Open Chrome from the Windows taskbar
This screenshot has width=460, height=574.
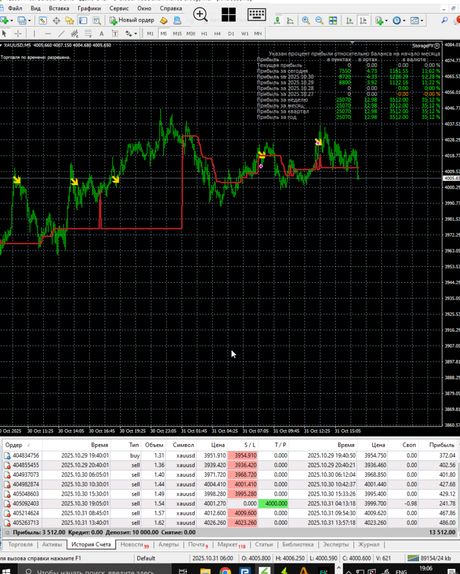225,570
